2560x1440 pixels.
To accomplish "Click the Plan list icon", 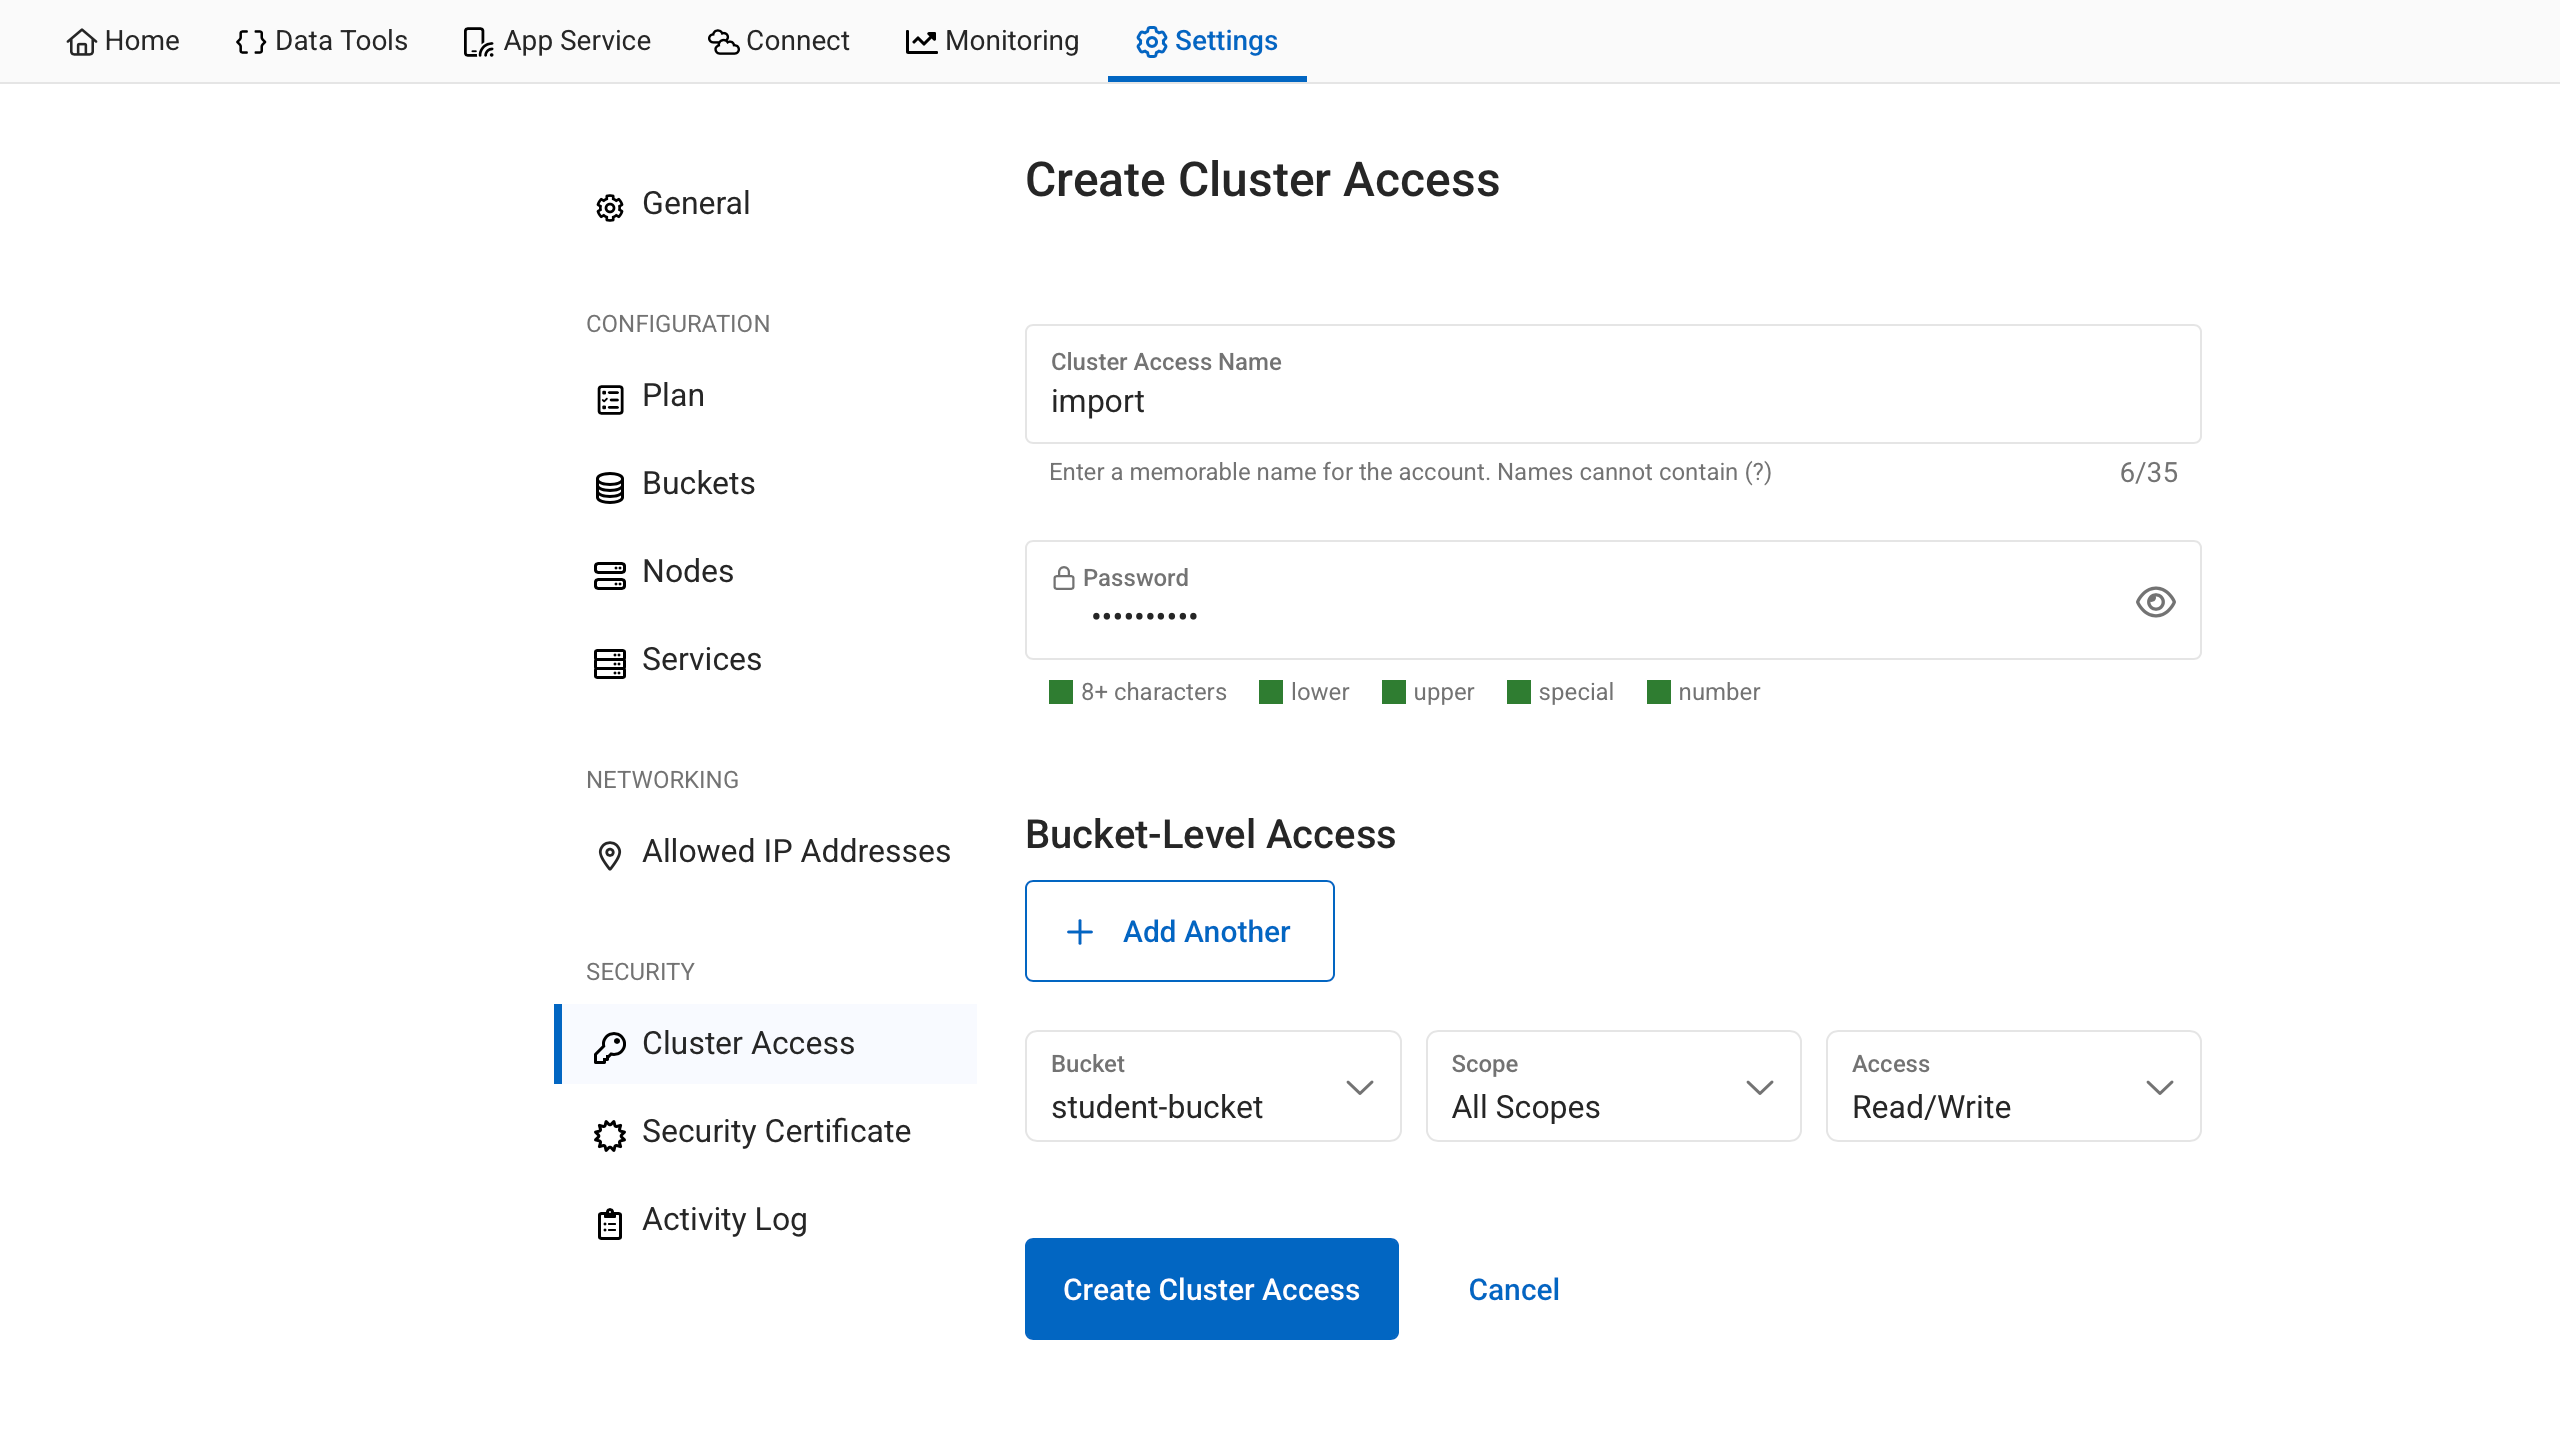I will [x=609, y=399].
